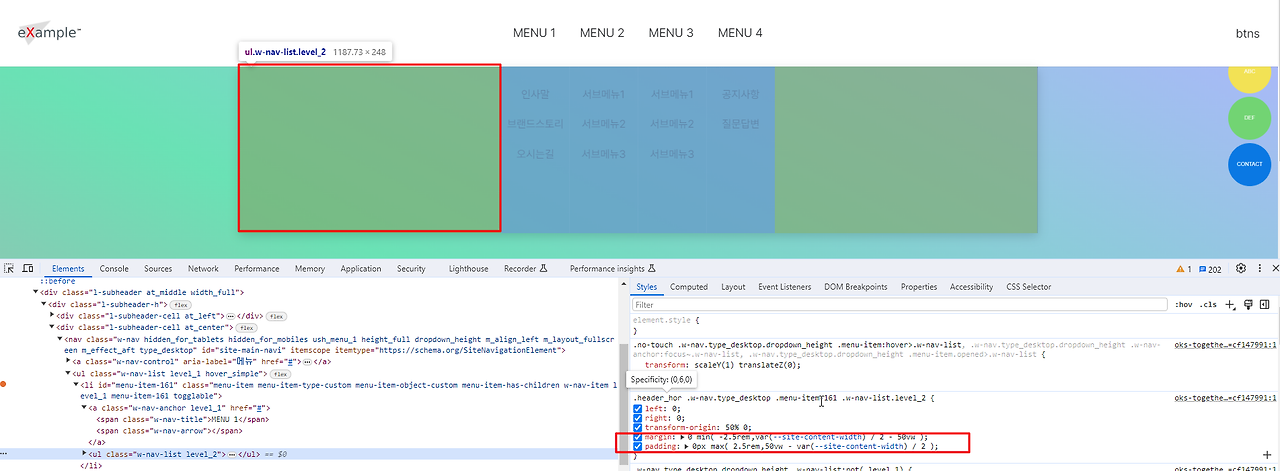Click the btns link in the header
The width and height of the screenshot is (1280, 471).
click(1248, 33)
